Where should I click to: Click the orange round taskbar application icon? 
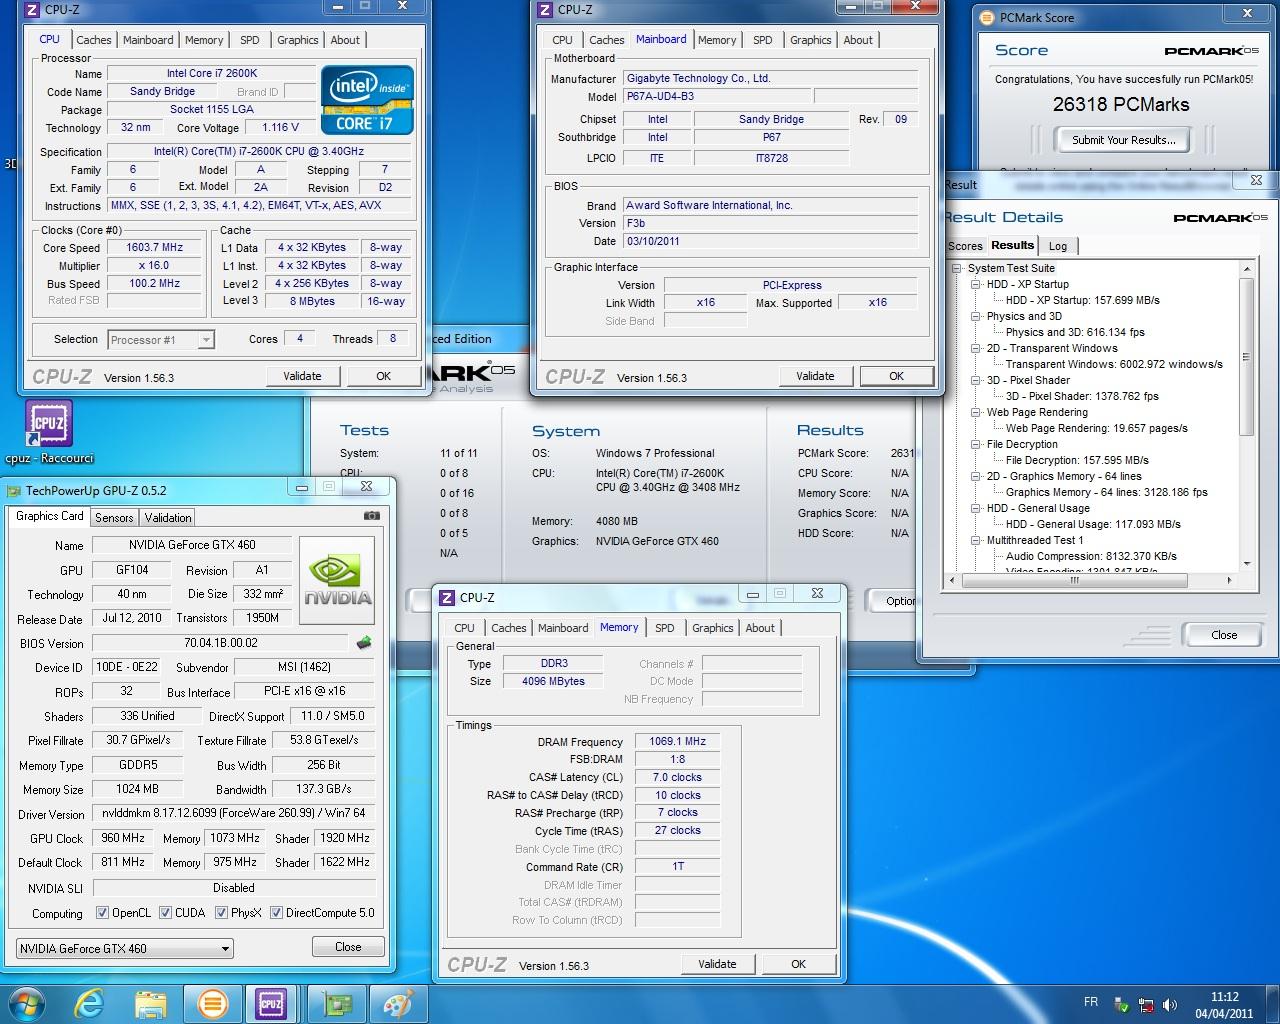coord(211,1003)
